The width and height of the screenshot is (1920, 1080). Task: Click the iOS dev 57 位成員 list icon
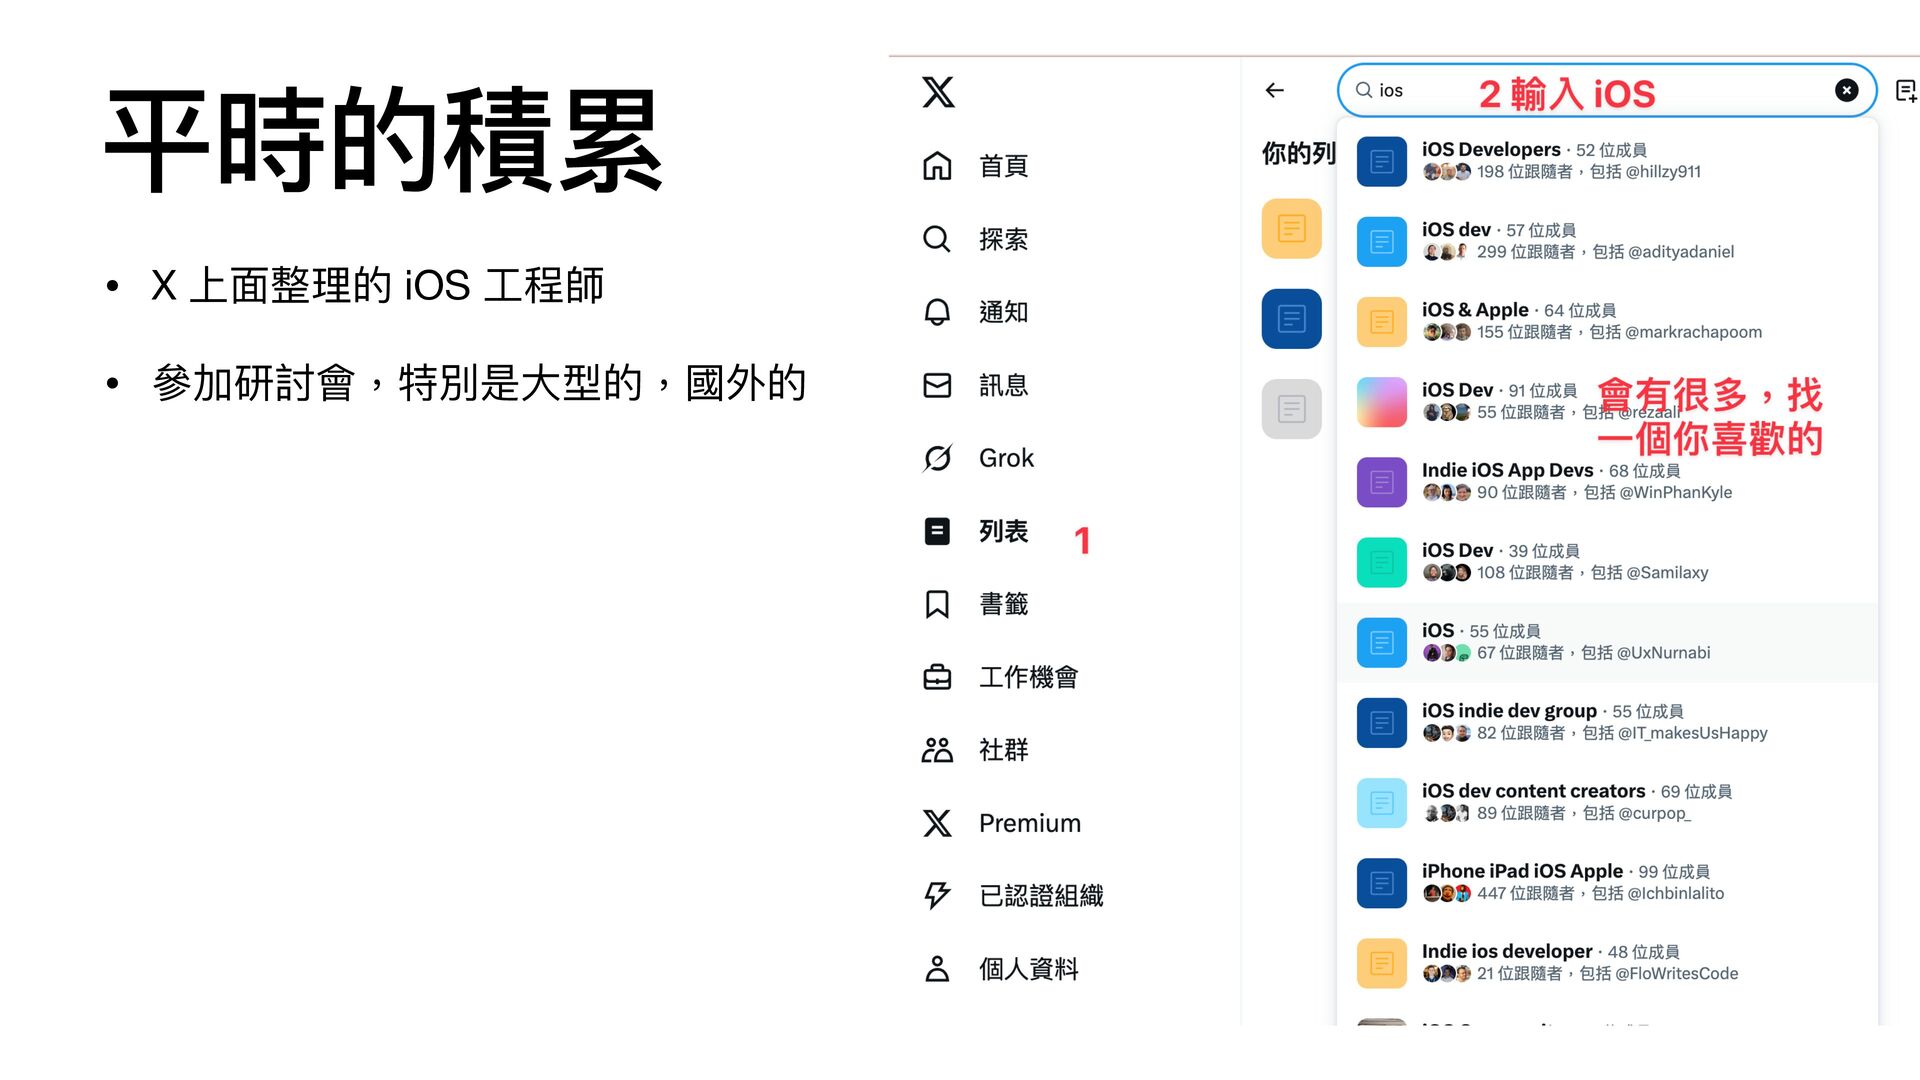tap(1382, 242)
